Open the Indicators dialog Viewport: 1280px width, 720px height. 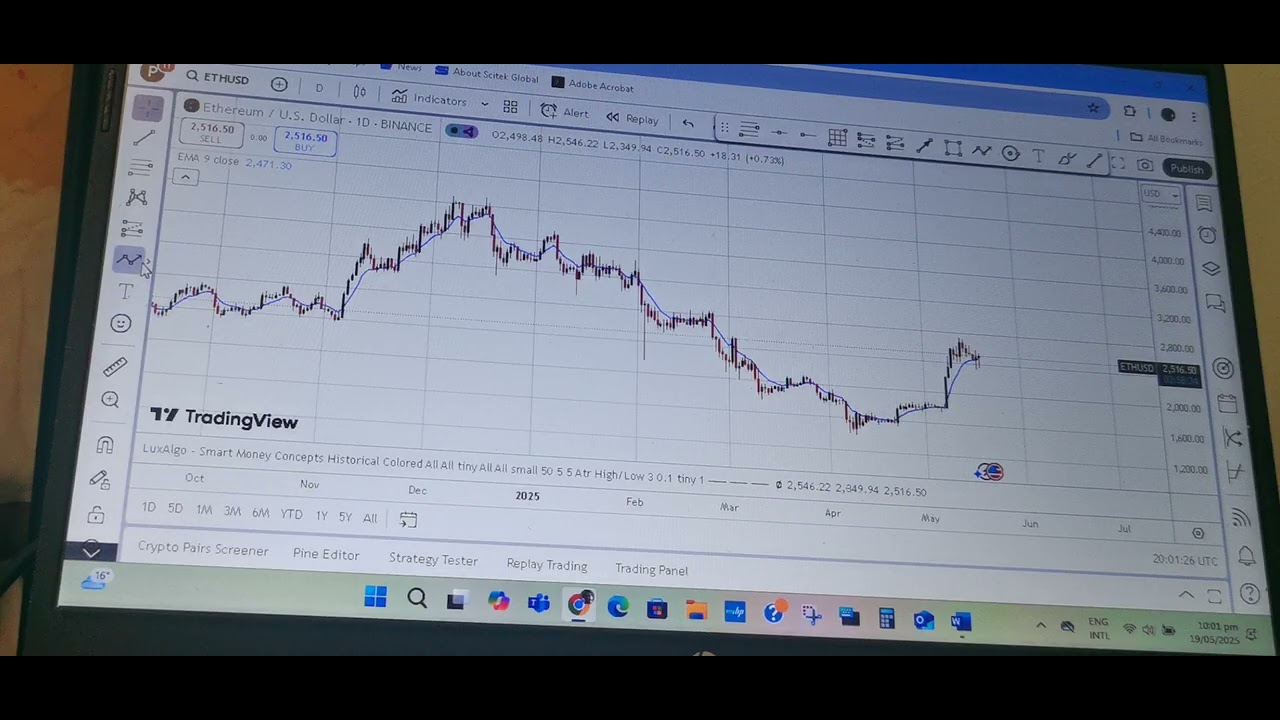[429, 98]
